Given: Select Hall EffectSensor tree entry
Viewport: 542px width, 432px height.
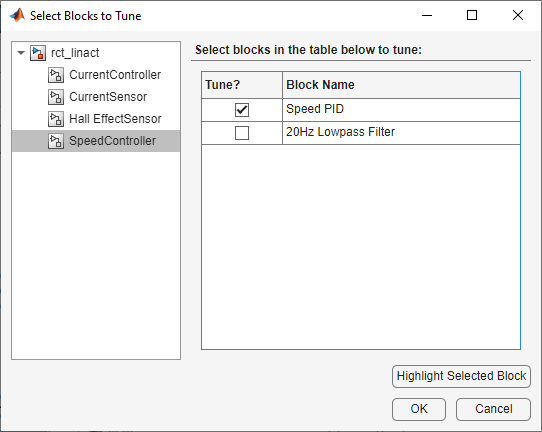Looking at the screenshot, I should pos(115,119).
